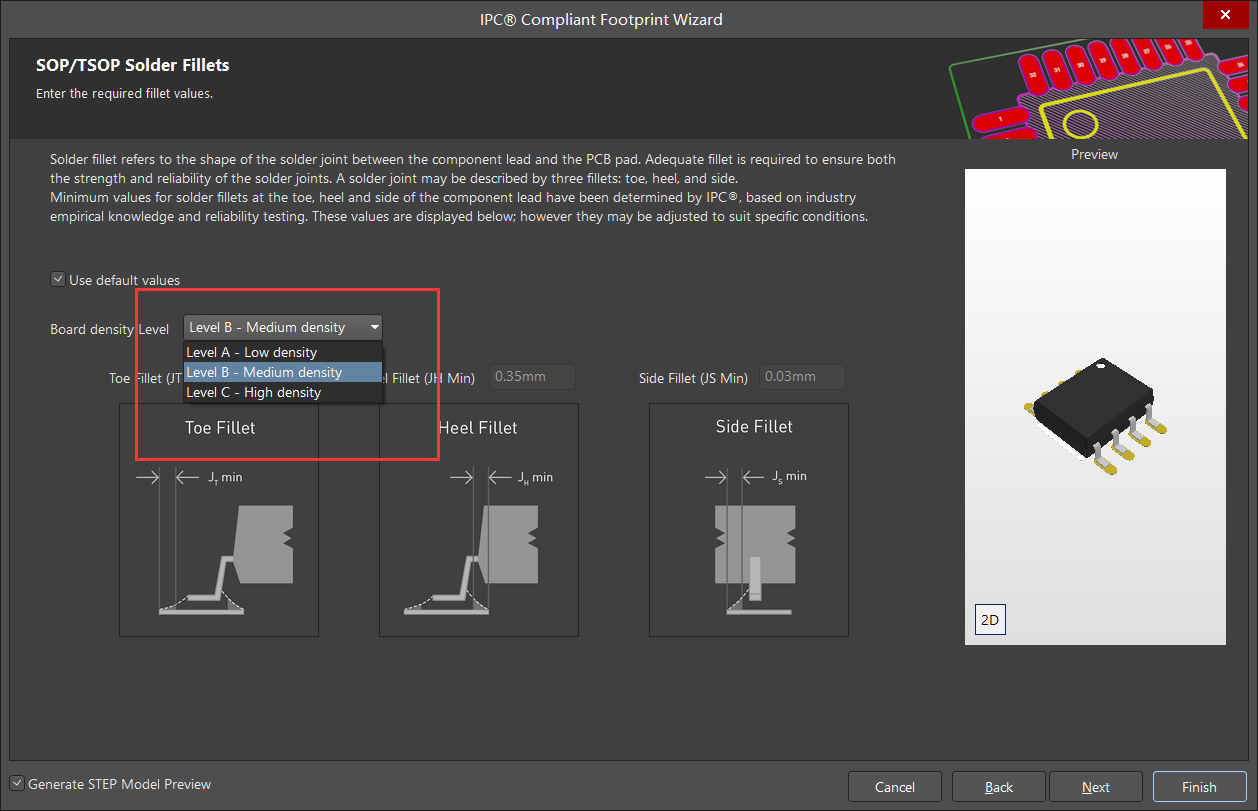Image resolution: width=1258 pixels, height=811 pixels.
Task: Click the SOP/TSOP Solder Fillets heading
Action: (133, 65)
